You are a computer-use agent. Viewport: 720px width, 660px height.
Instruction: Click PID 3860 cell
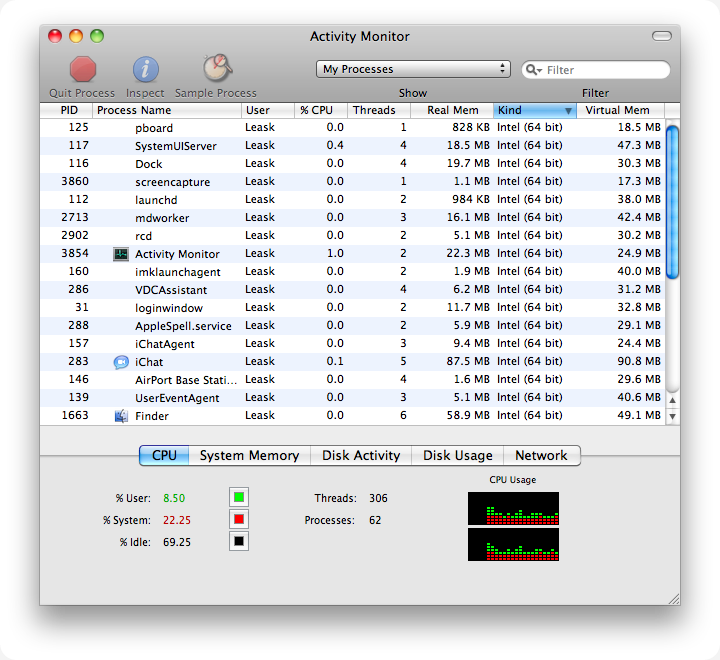coord(75,181)
